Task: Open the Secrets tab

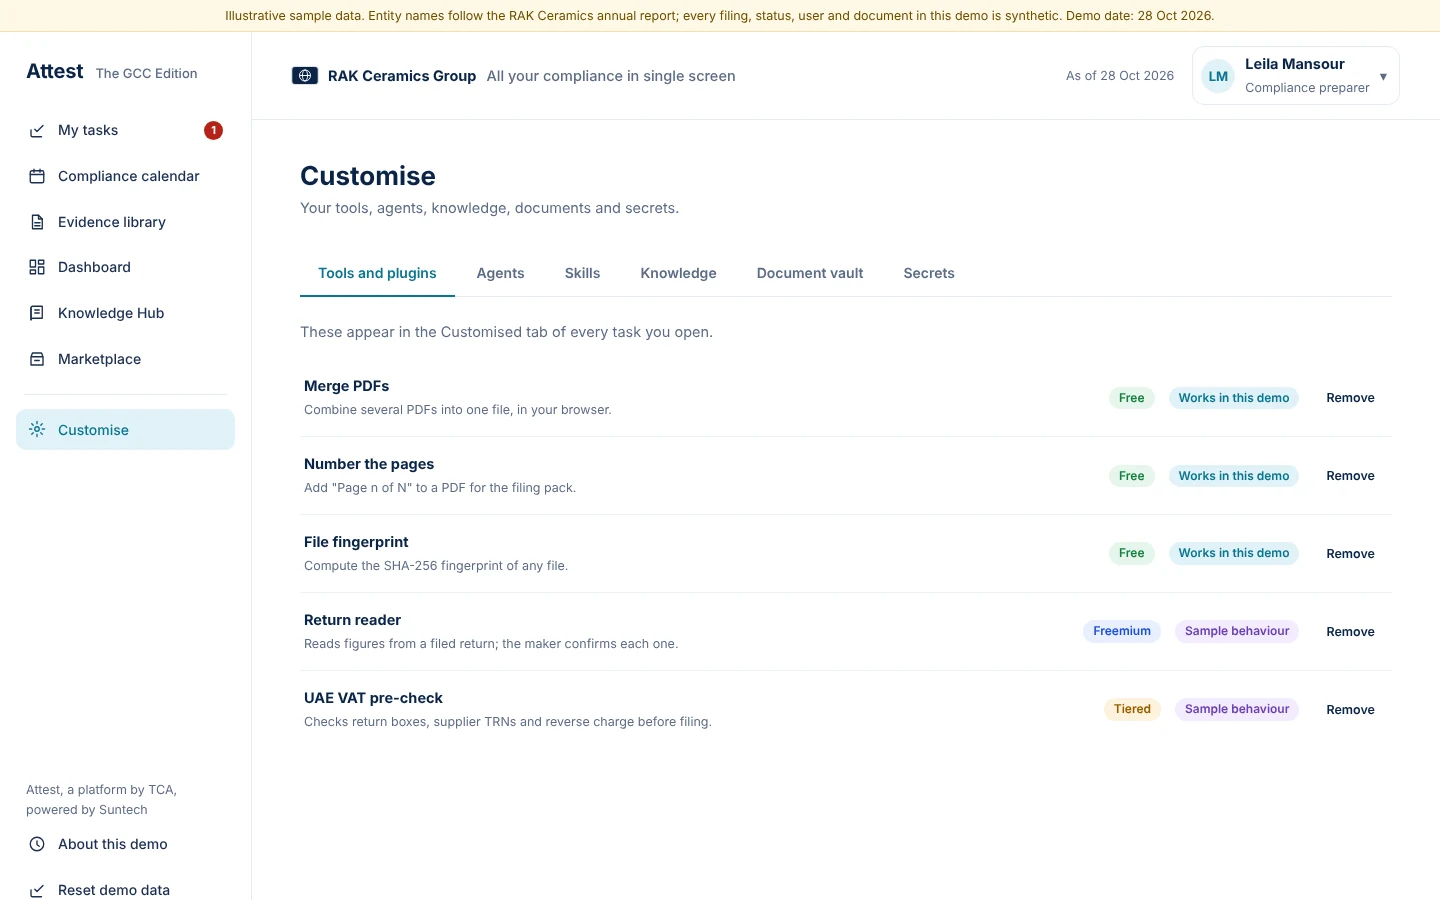Action: (929, 273)
